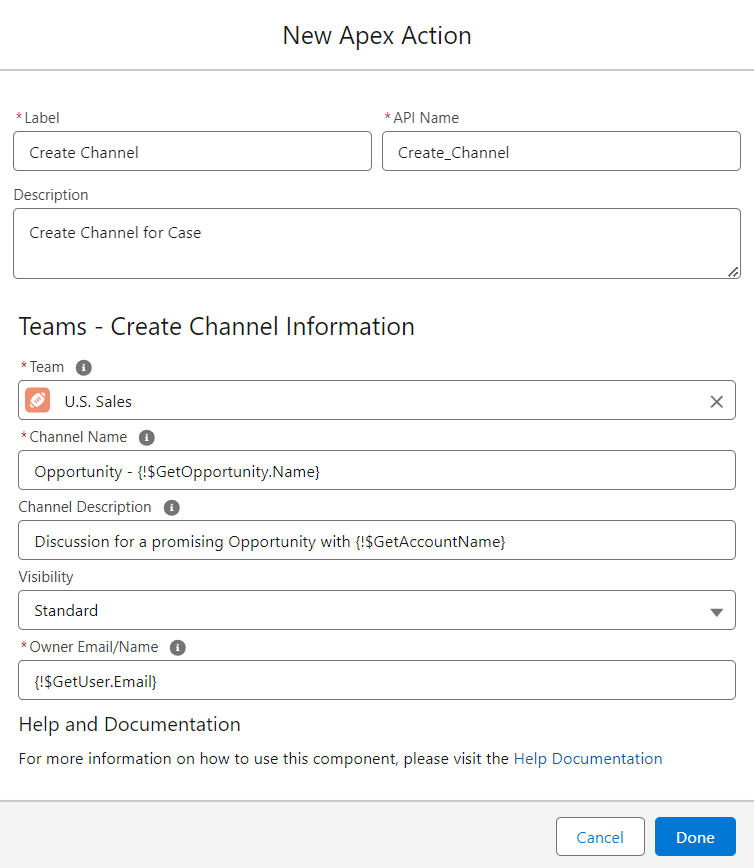Viewport: 754px width, 868px height.
Task: Clear the selected U.S. Sales team
Action: point(716,401)
